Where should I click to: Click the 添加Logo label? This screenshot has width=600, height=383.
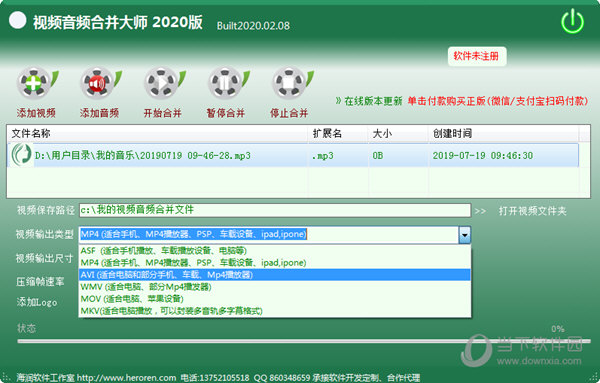(37, 302)
